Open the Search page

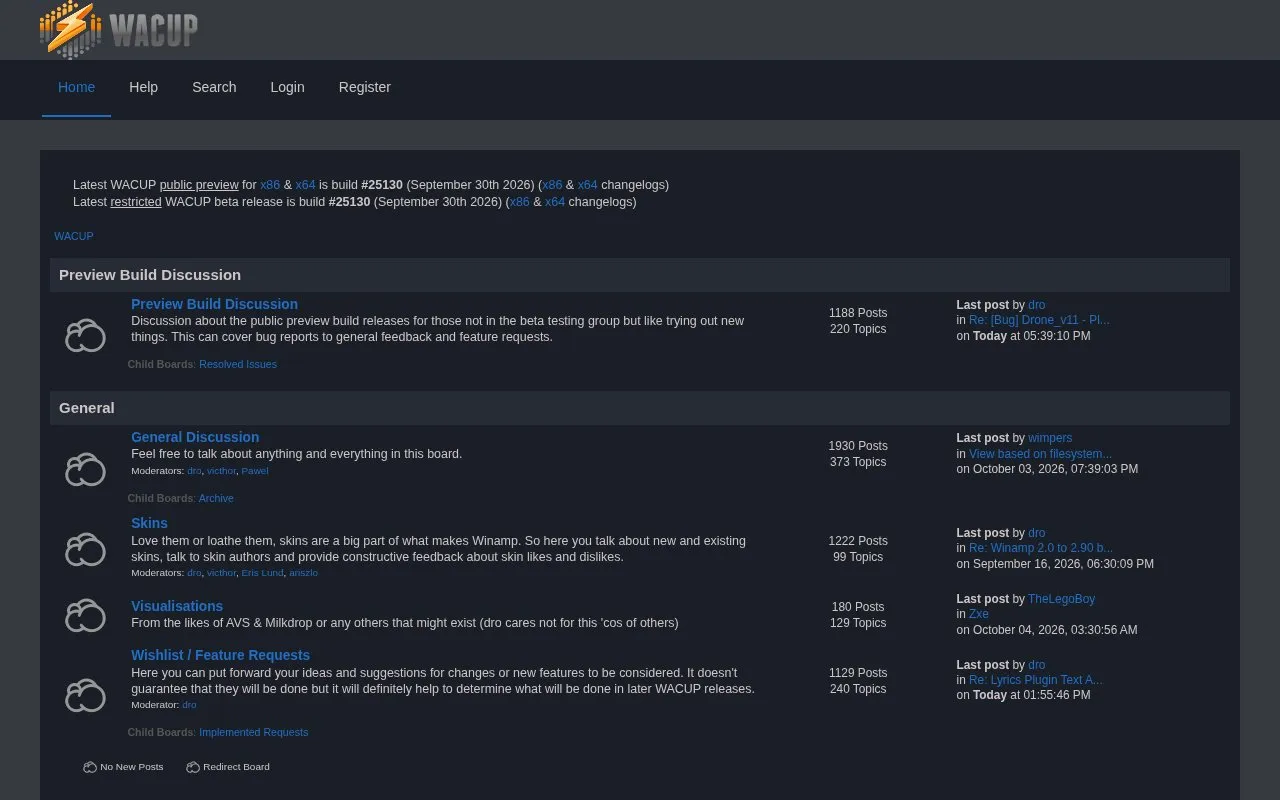pyautogui.click(x=214, y=87)
